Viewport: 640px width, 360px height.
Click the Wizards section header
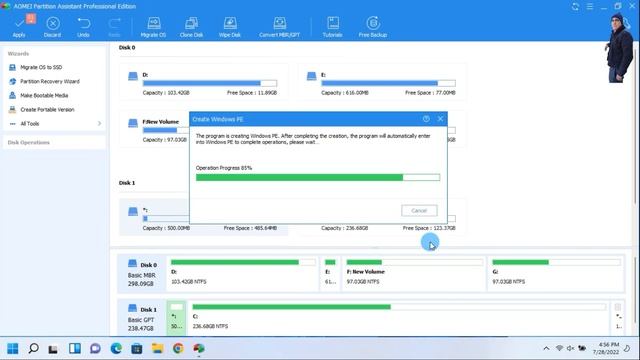[18, 53]
